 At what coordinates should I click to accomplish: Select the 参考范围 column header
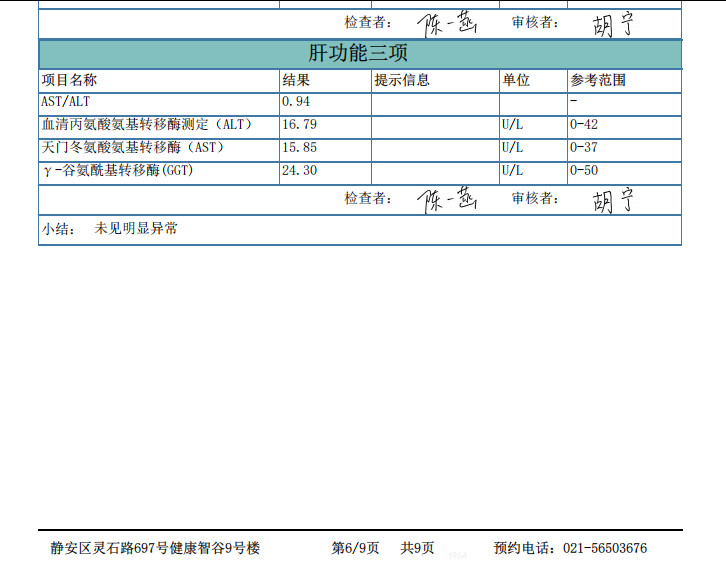click(x=598, y=81)
